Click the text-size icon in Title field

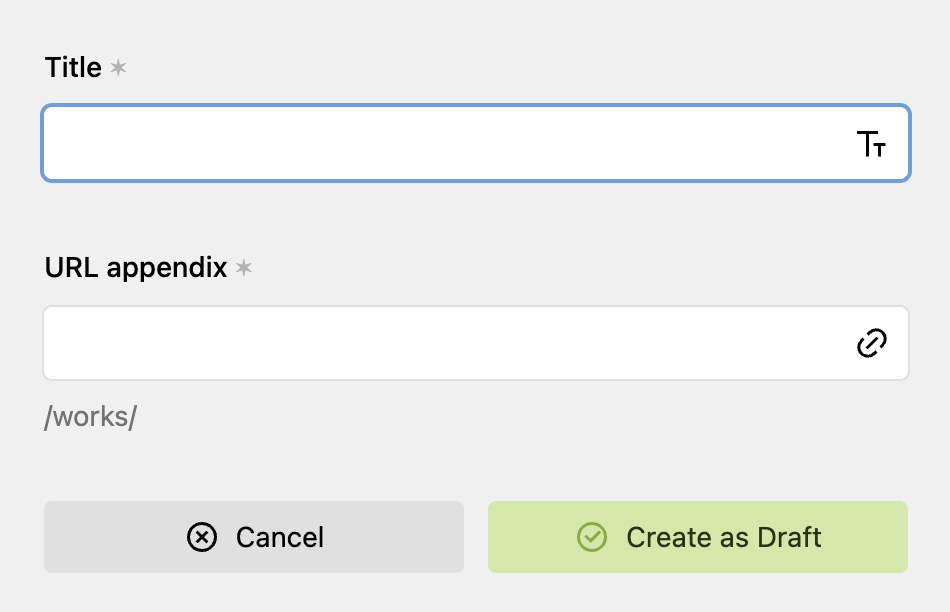coord(871,144)
